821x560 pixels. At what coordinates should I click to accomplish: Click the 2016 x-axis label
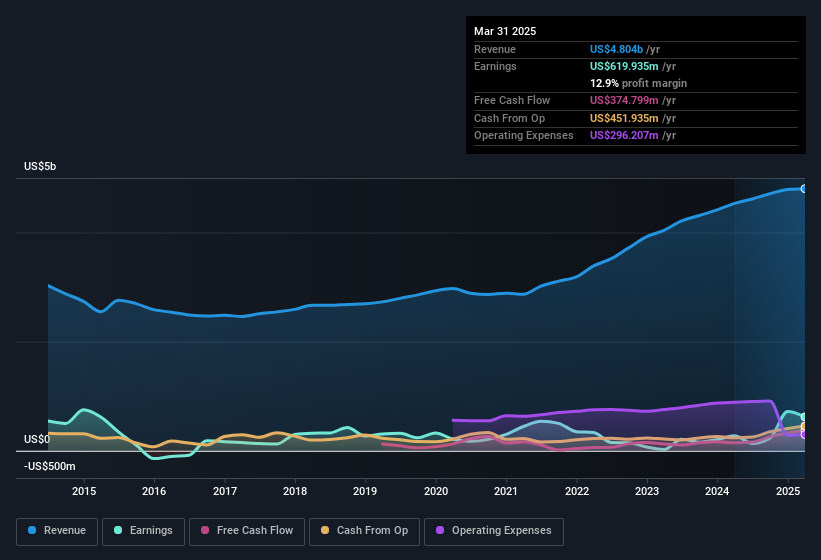pyautogui.click(x=154, y=491)
